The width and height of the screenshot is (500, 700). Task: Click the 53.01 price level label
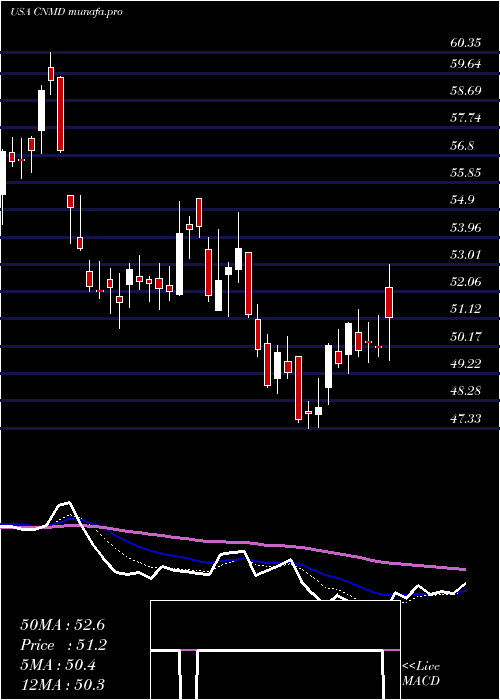(x=466, y=255)
